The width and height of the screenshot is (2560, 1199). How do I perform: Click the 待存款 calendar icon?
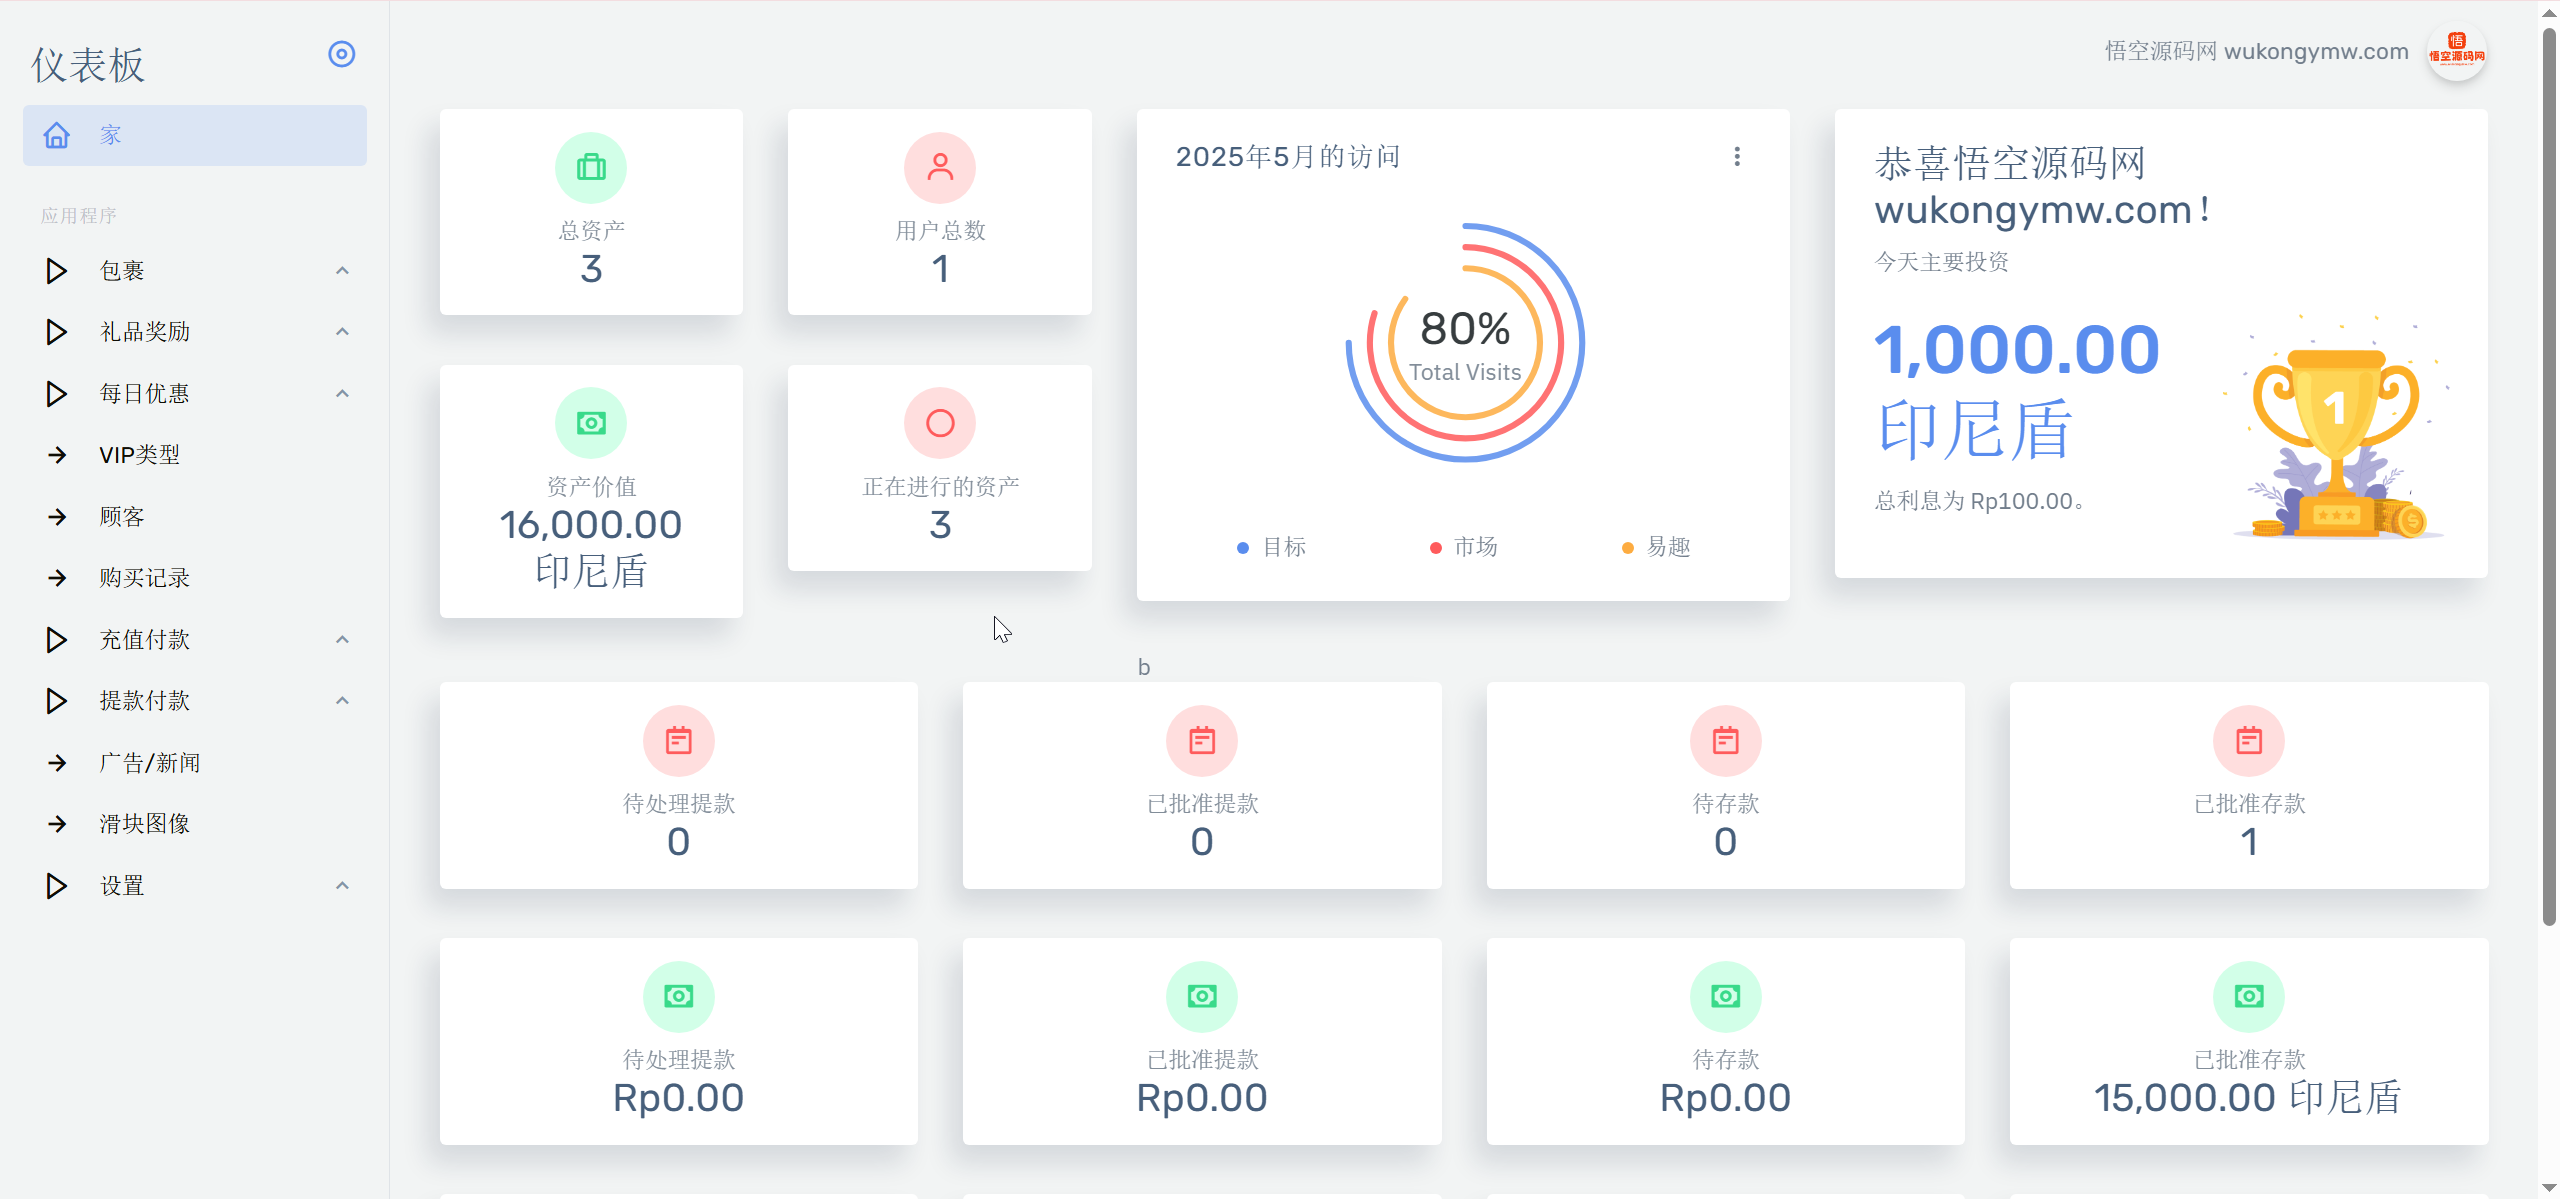pos(1726,741)
